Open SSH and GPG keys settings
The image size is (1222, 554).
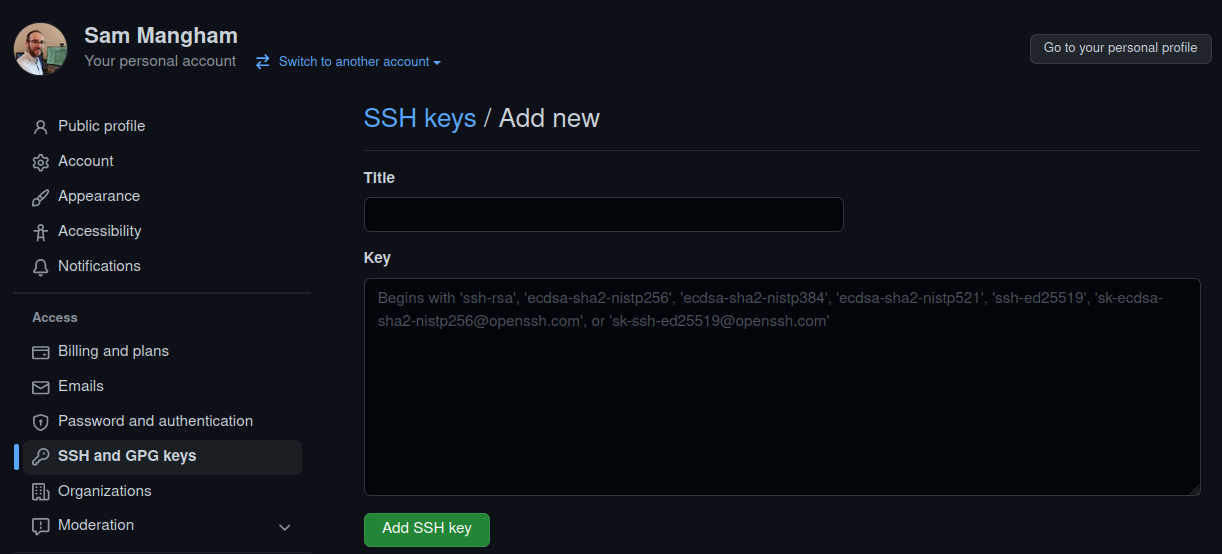coord(127,456)
